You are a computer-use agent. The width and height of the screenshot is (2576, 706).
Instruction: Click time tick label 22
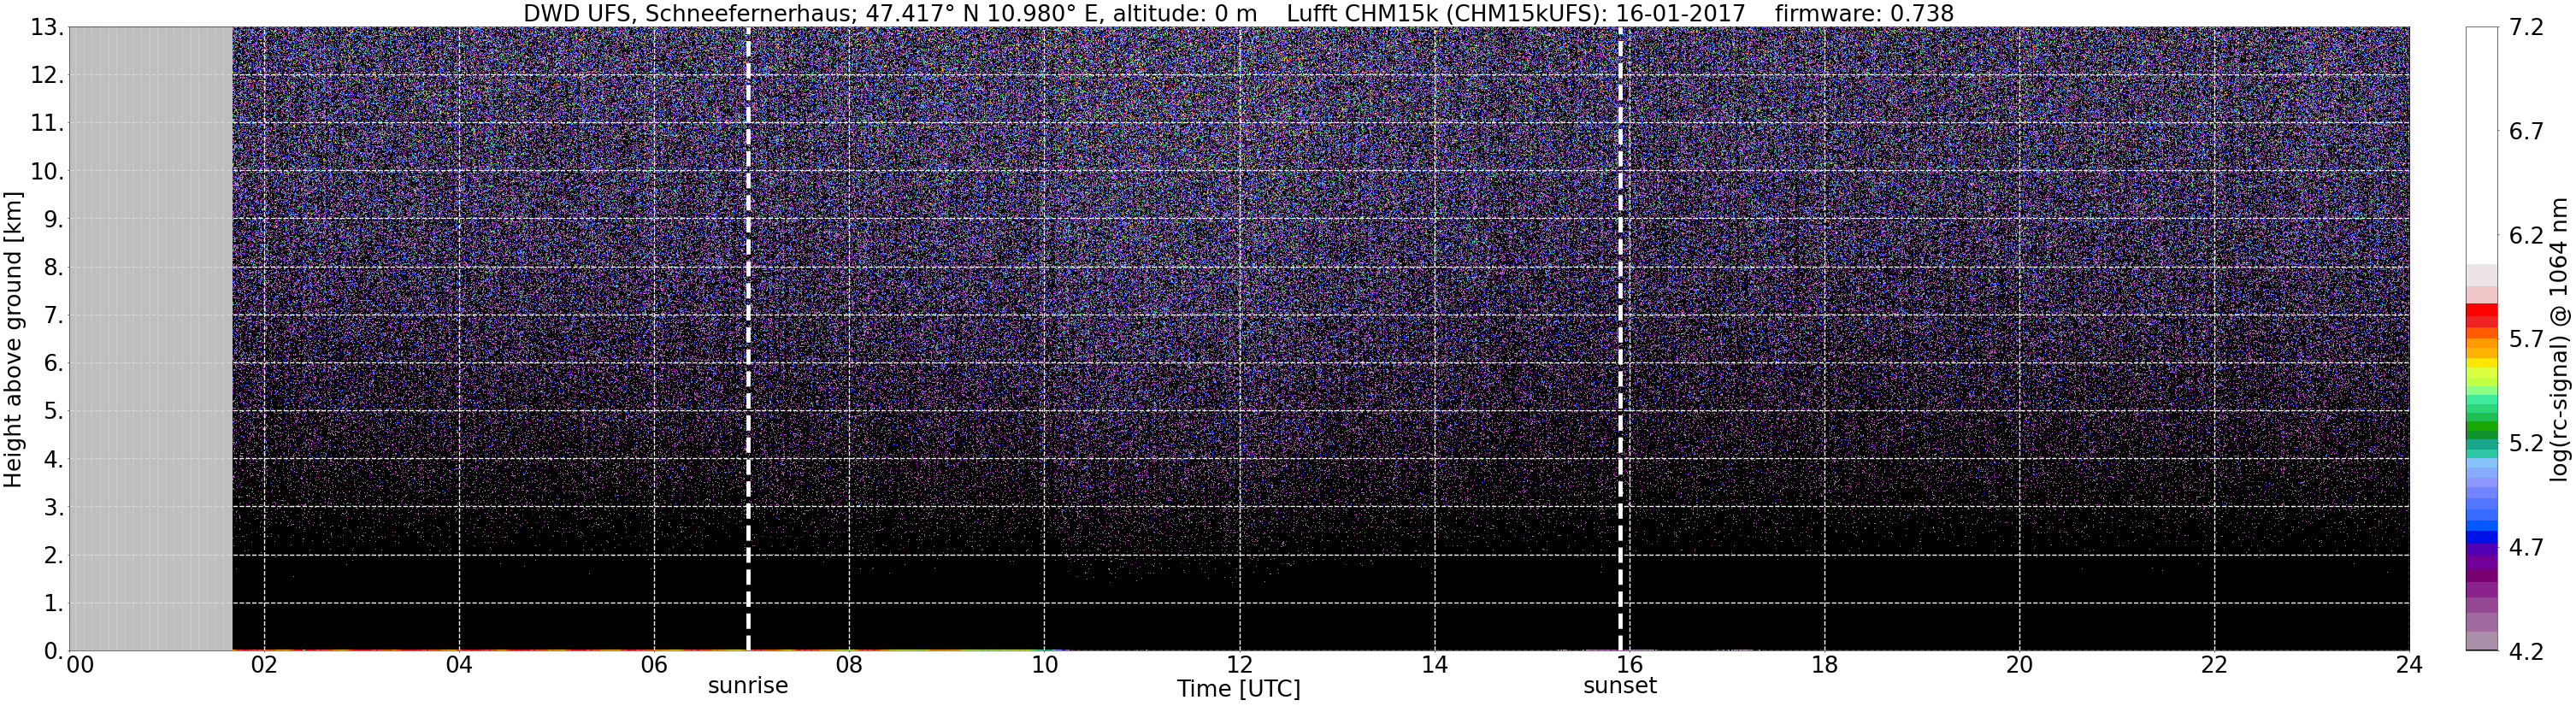2214,666
